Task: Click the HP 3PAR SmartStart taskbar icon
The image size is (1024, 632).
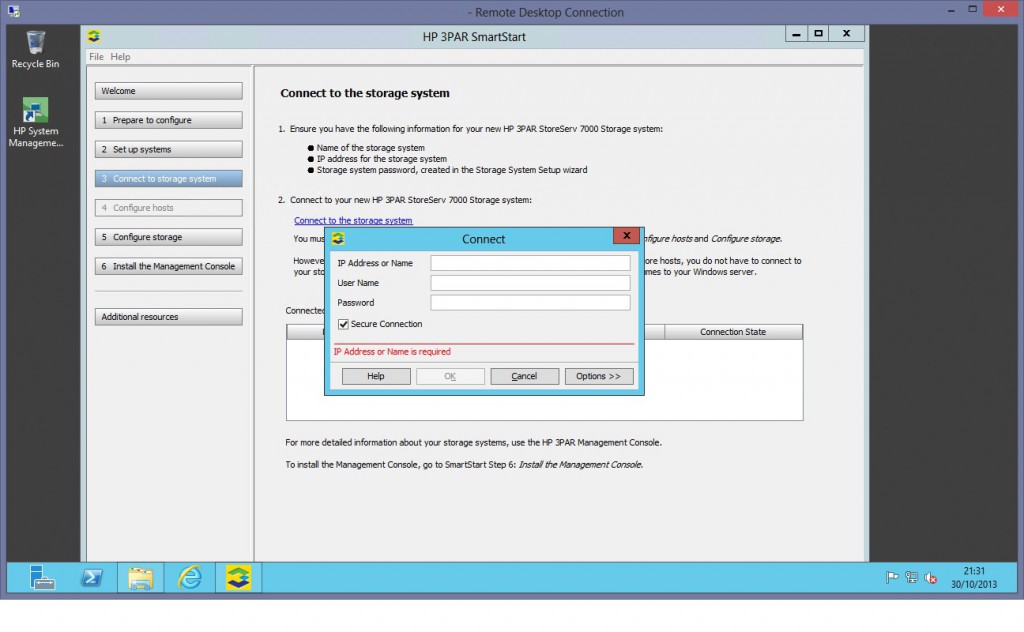Action: point(238,578)
